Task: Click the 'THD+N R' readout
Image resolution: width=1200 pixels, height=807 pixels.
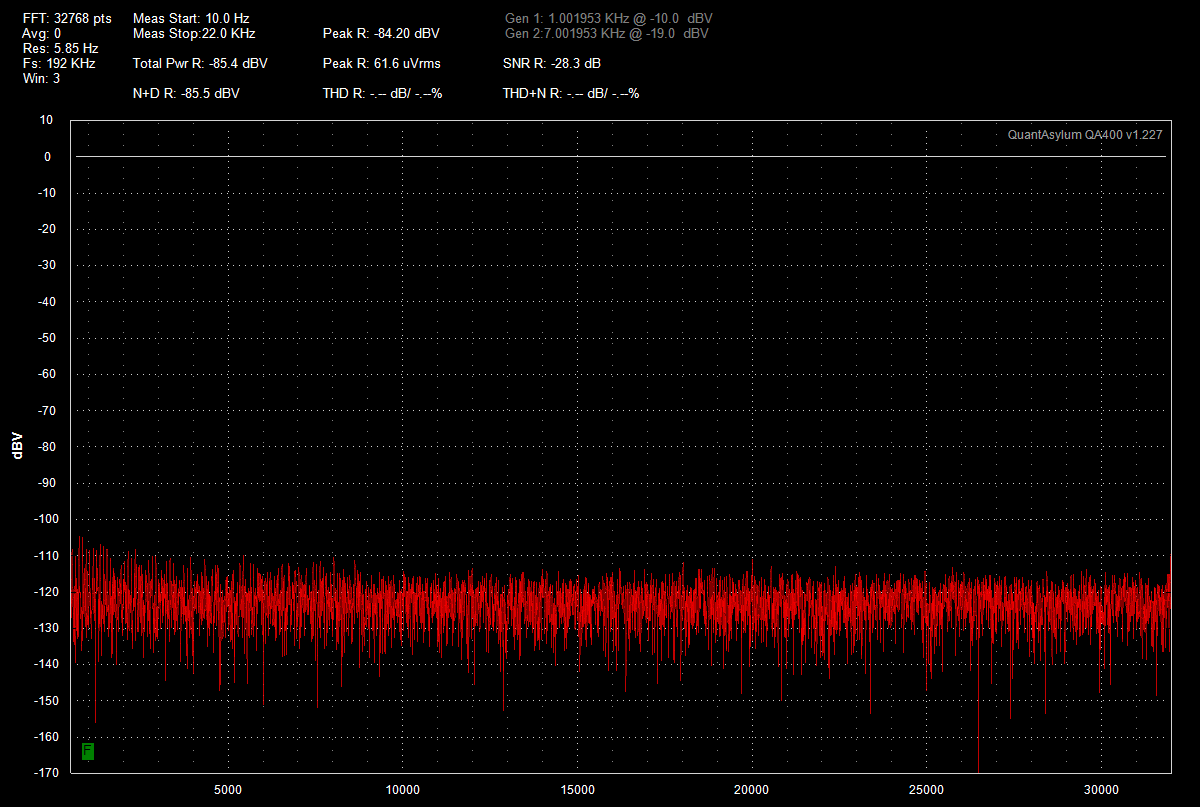Action: tap(571, 93)
